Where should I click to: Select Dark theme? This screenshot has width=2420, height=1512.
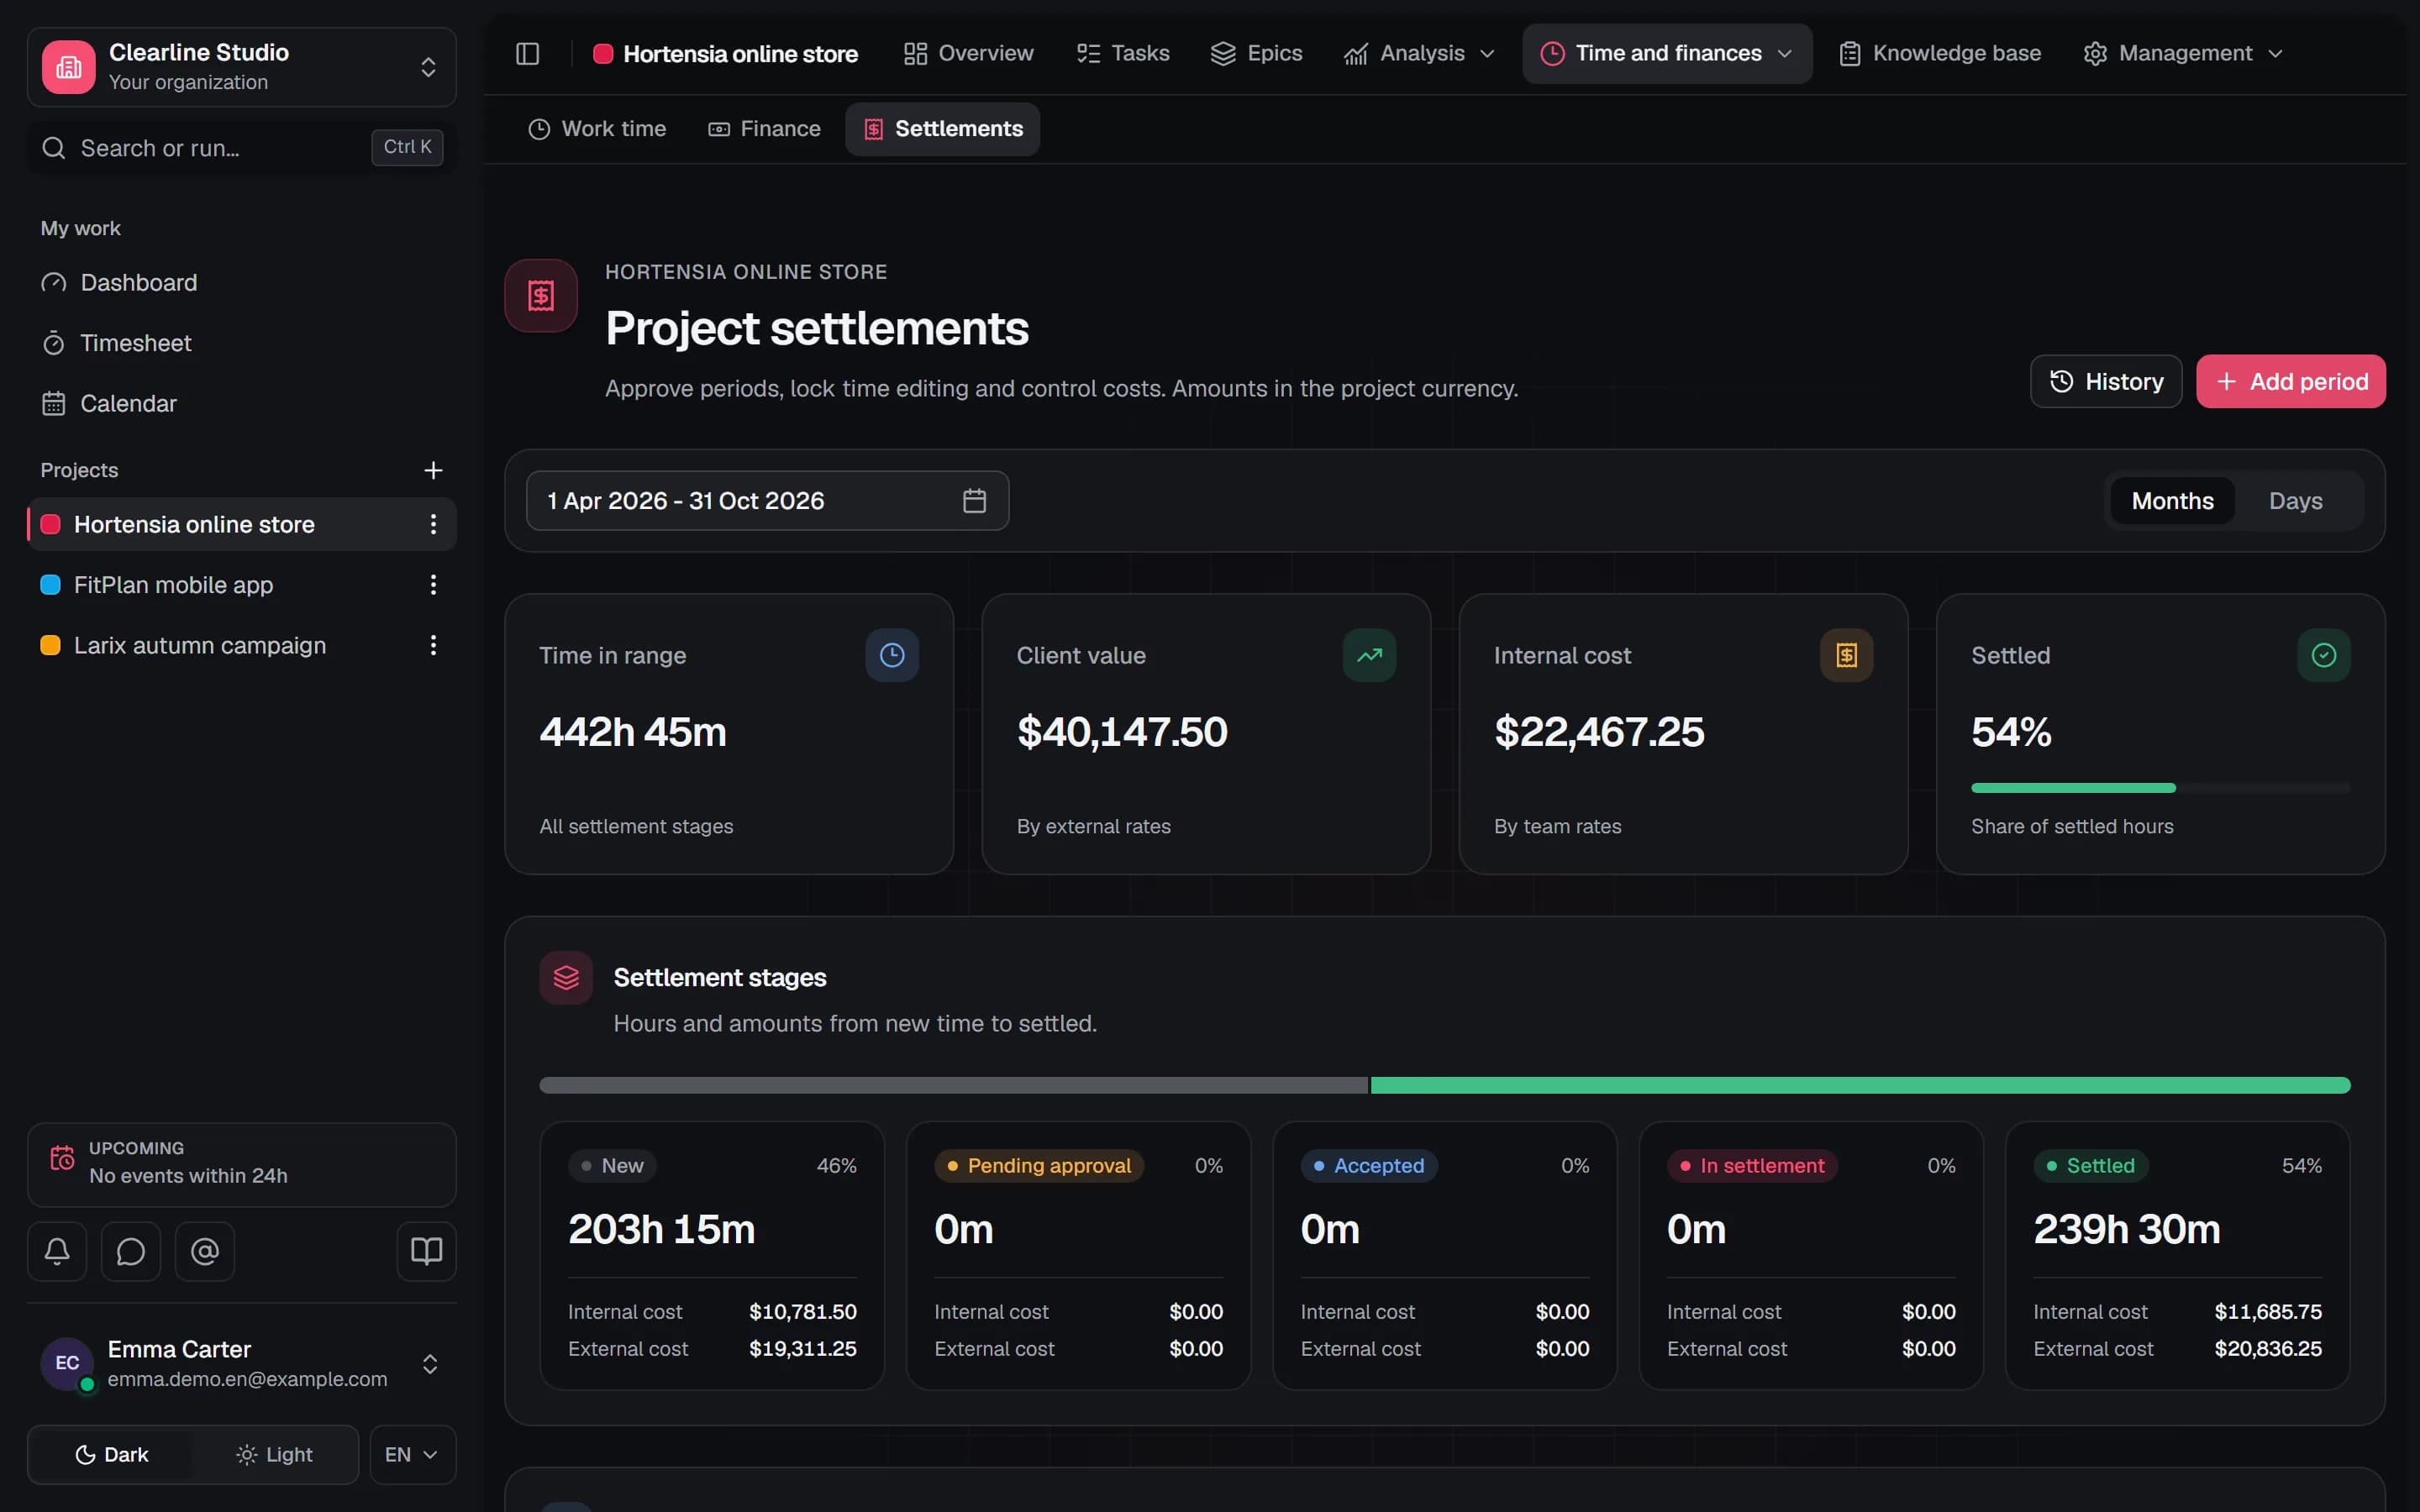point(112,1454)
